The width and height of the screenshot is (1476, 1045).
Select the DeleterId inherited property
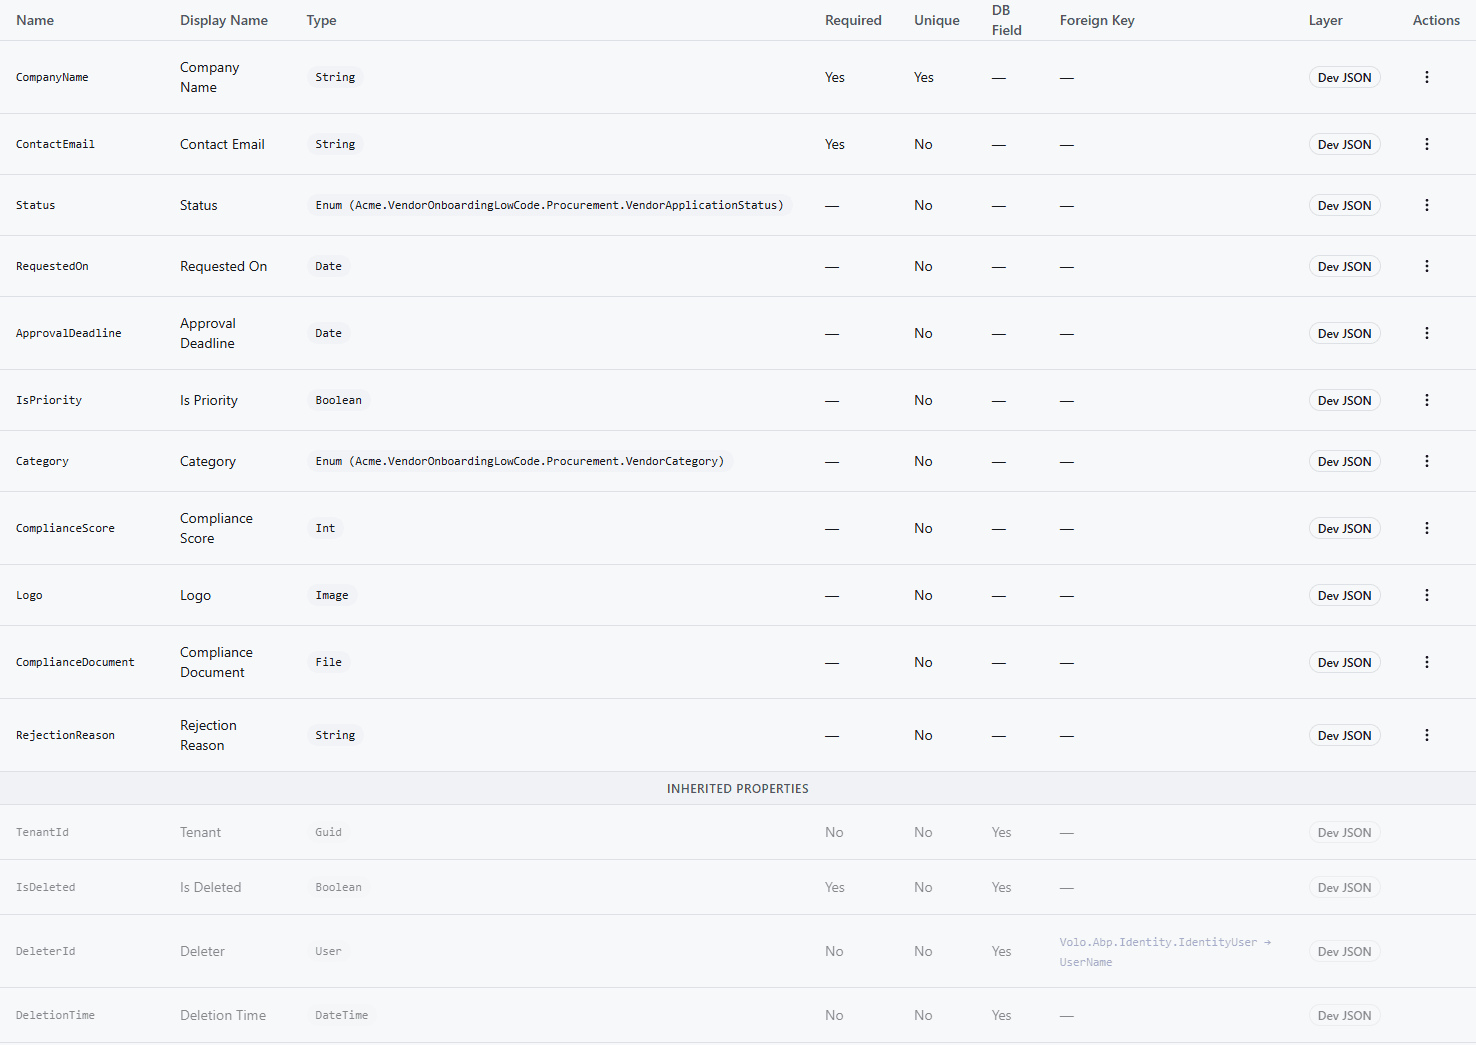pyautogui.click(x=45, y=951)
